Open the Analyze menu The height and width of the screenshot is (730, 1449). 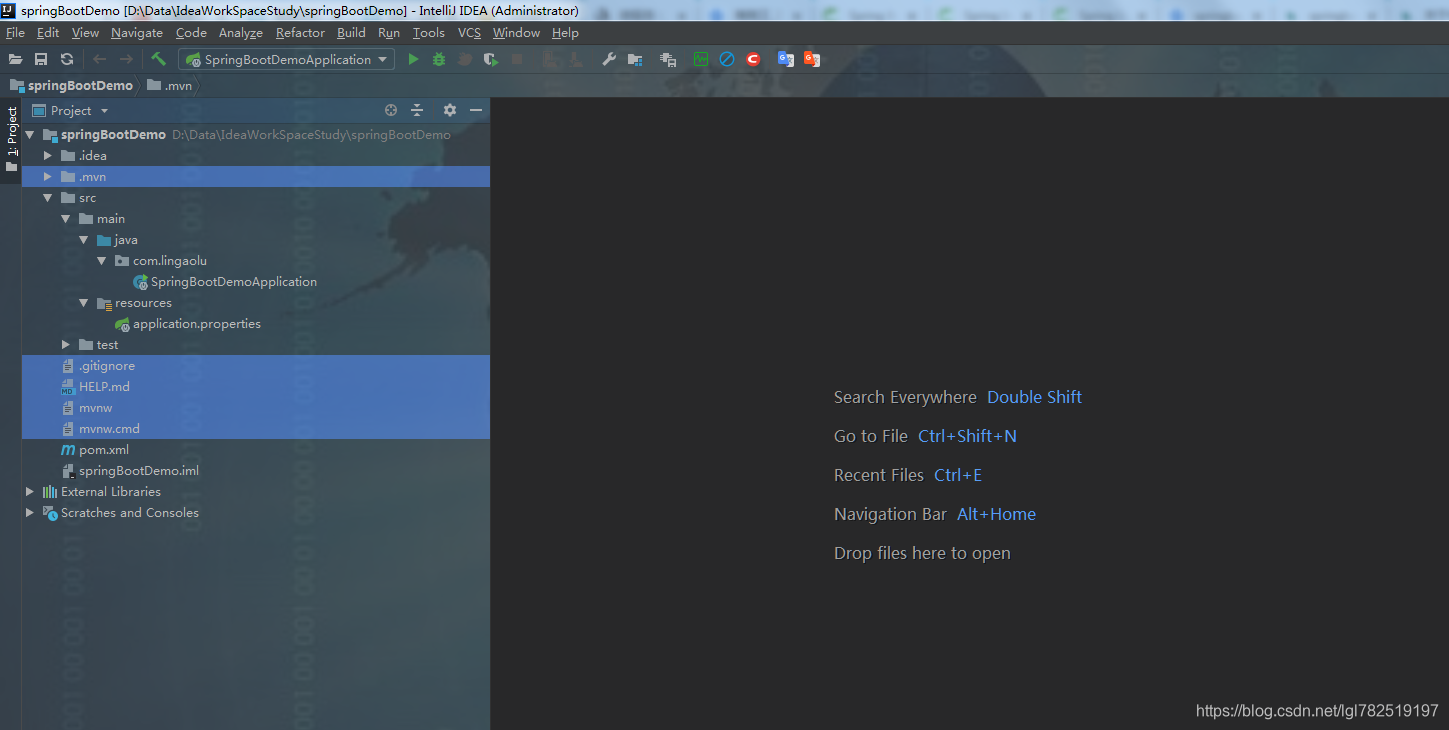[241, 33]
